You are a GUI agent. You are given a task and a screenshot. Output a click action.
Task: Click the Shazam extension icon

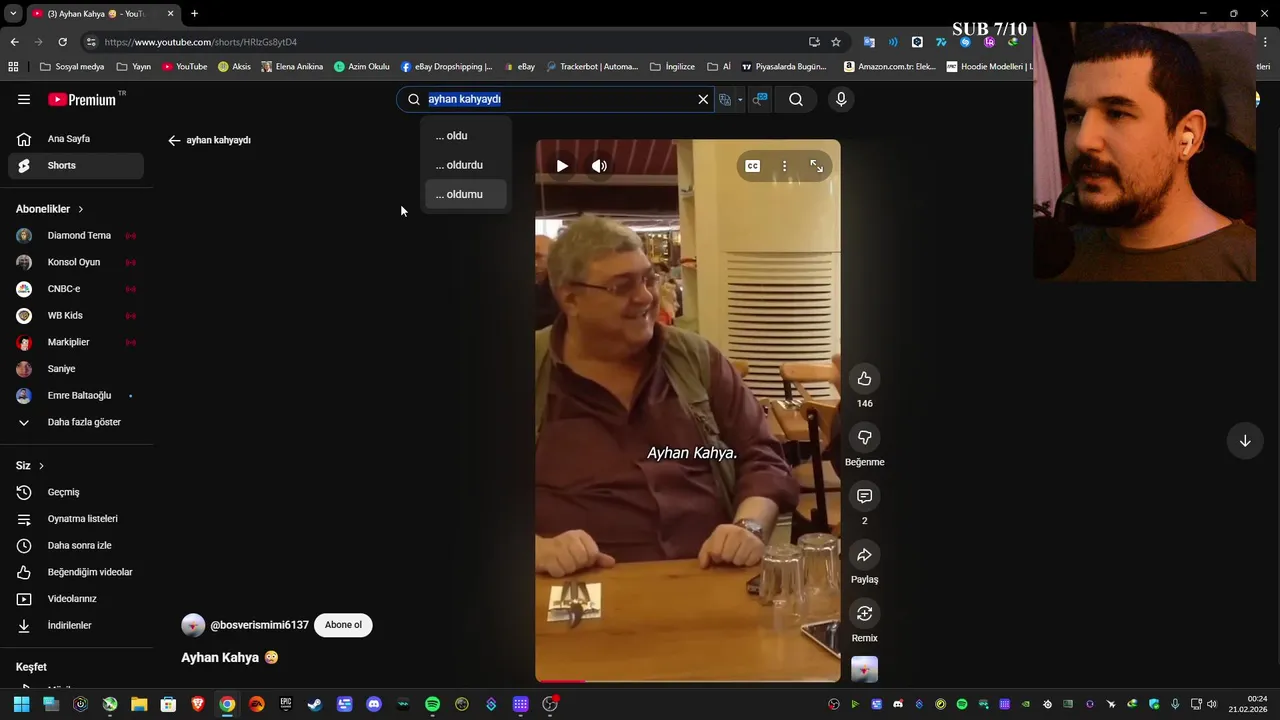965,42
